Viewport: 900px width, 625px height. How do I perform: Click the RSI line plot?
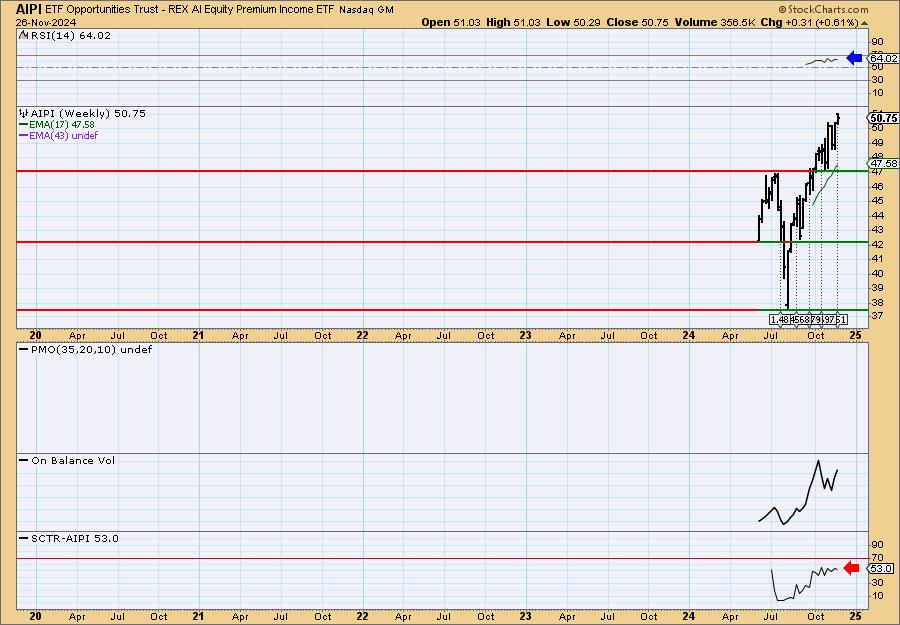(x=821, y=60)
